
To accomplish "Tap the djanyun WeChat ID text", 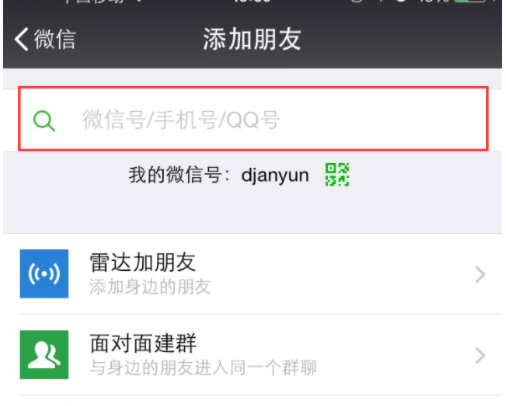I will (x=275, y=175).
